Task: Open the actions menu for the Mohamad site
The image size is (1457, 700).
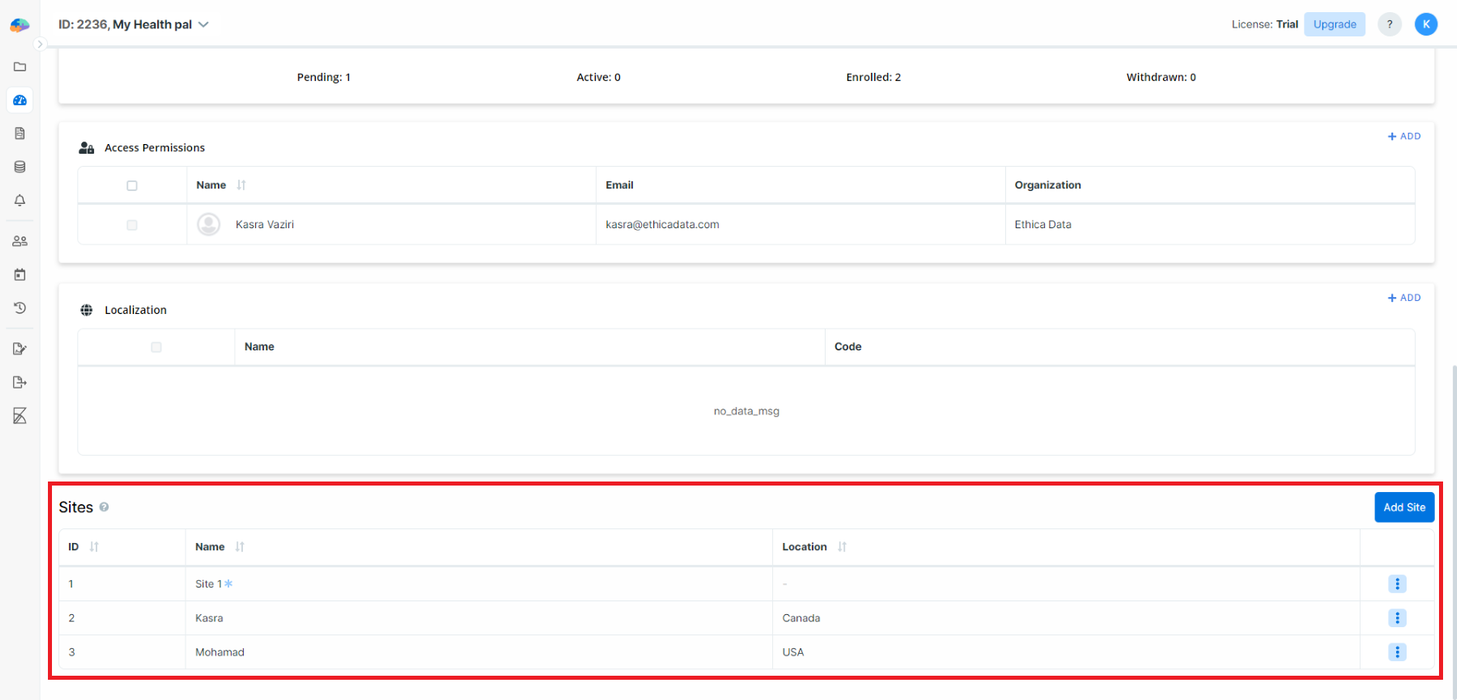Action: click(x=1397, y=651)
